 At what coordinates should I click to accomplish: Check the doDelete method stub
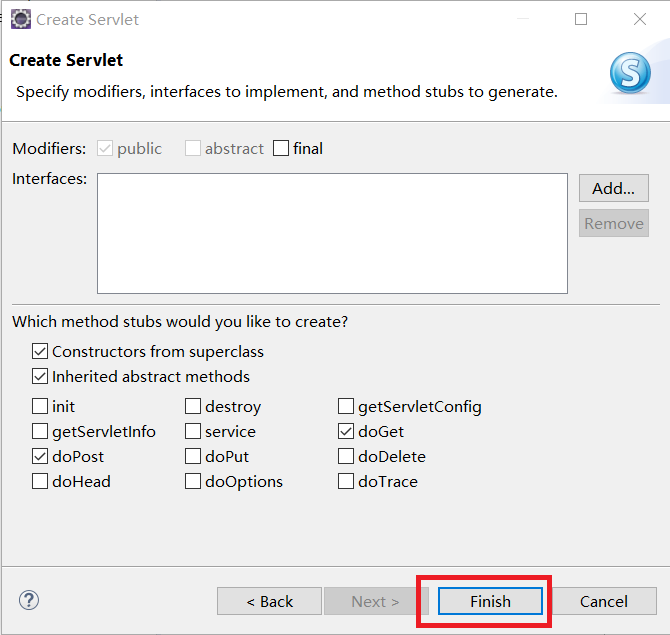346,457
